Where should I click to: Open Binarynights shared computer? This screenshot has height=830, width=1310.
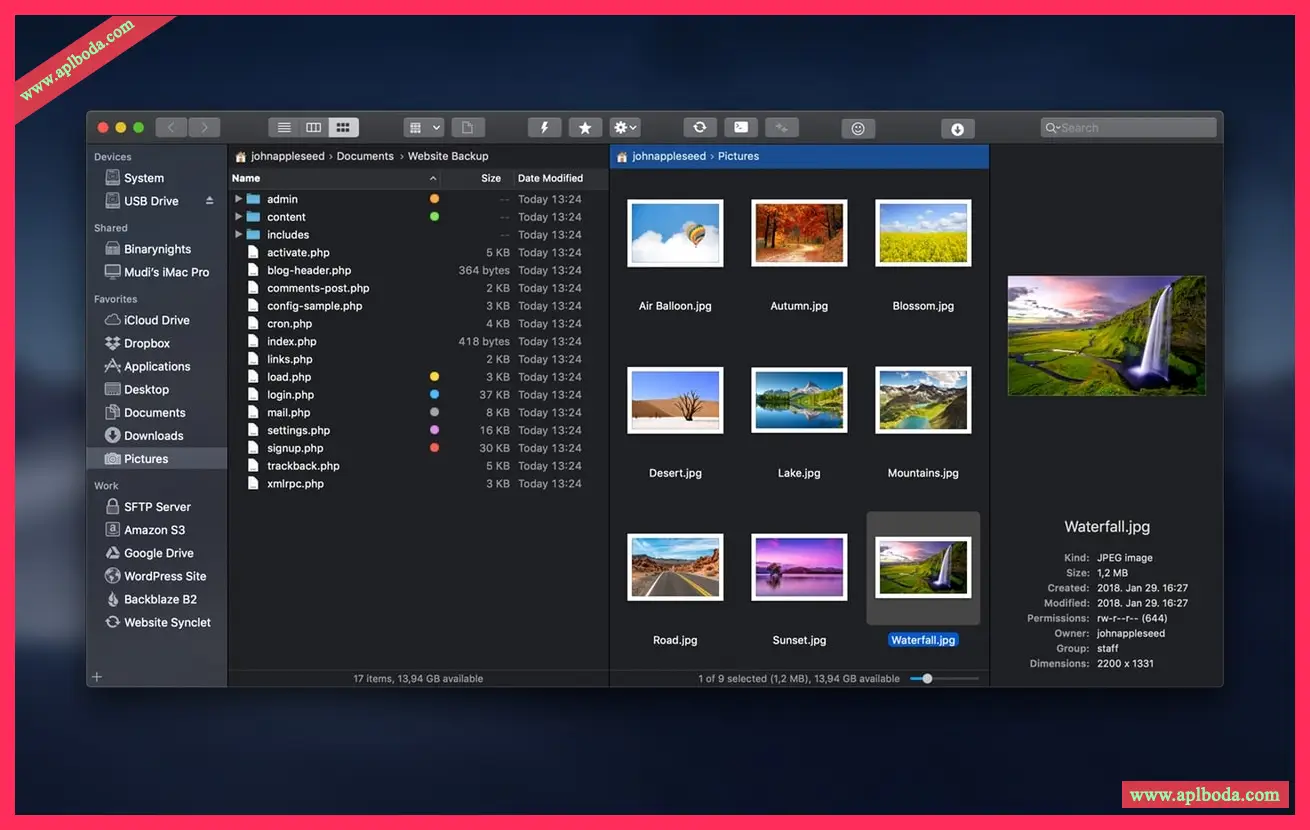pos(157,249)
